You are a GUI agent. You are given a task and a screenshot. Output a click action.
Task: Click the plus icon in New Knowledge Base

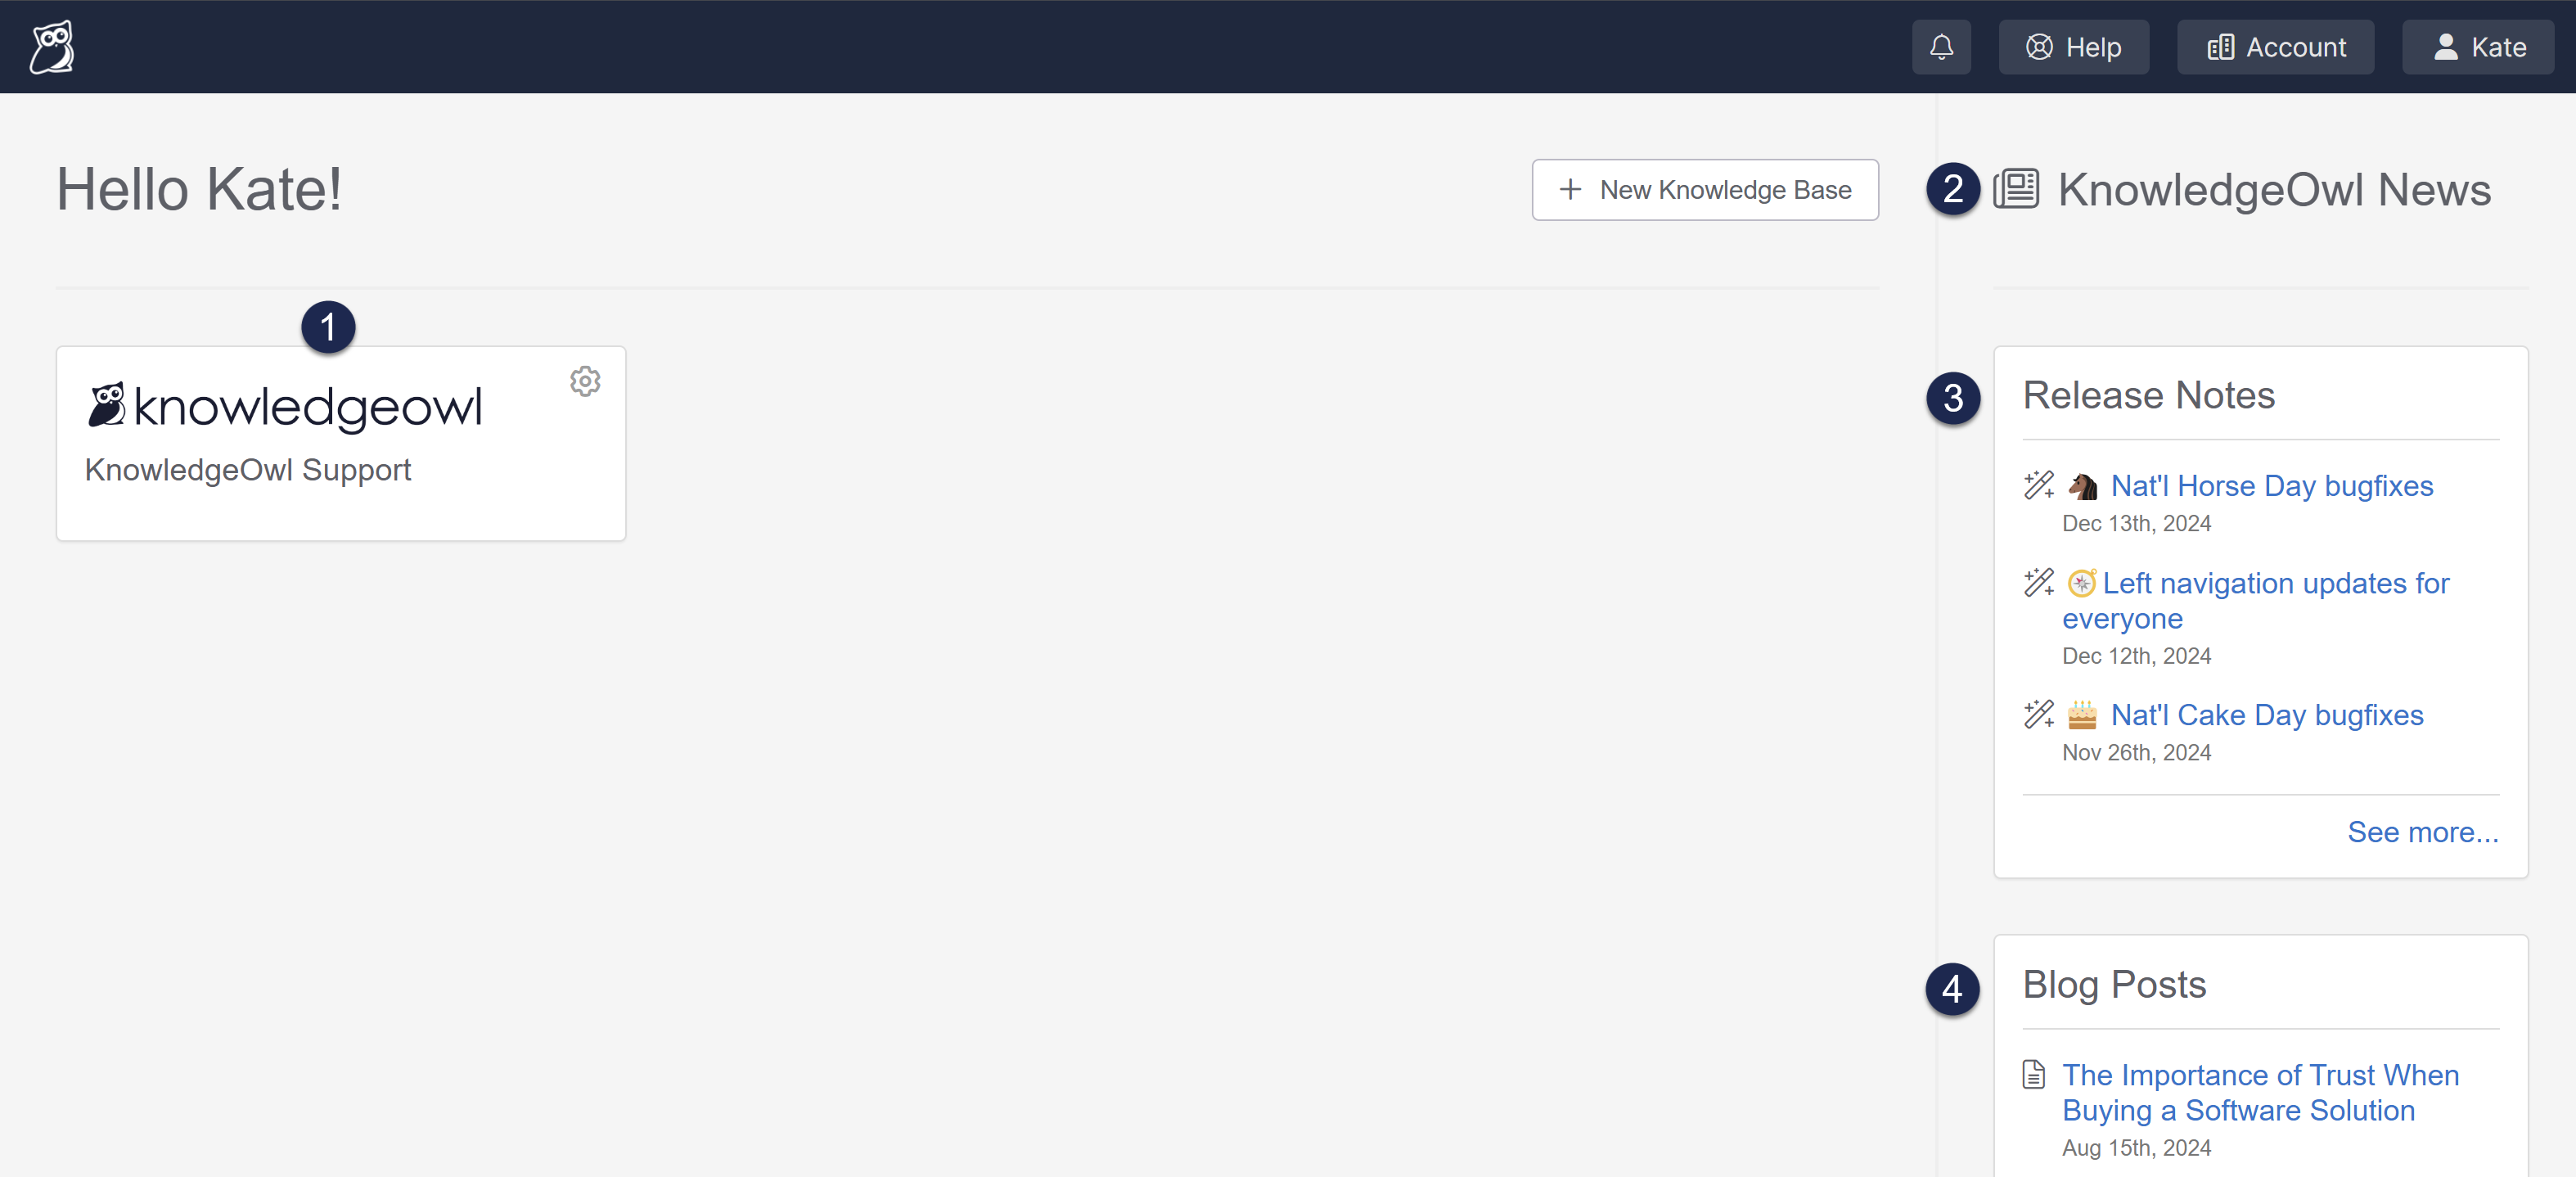(x=1570, y=190)
